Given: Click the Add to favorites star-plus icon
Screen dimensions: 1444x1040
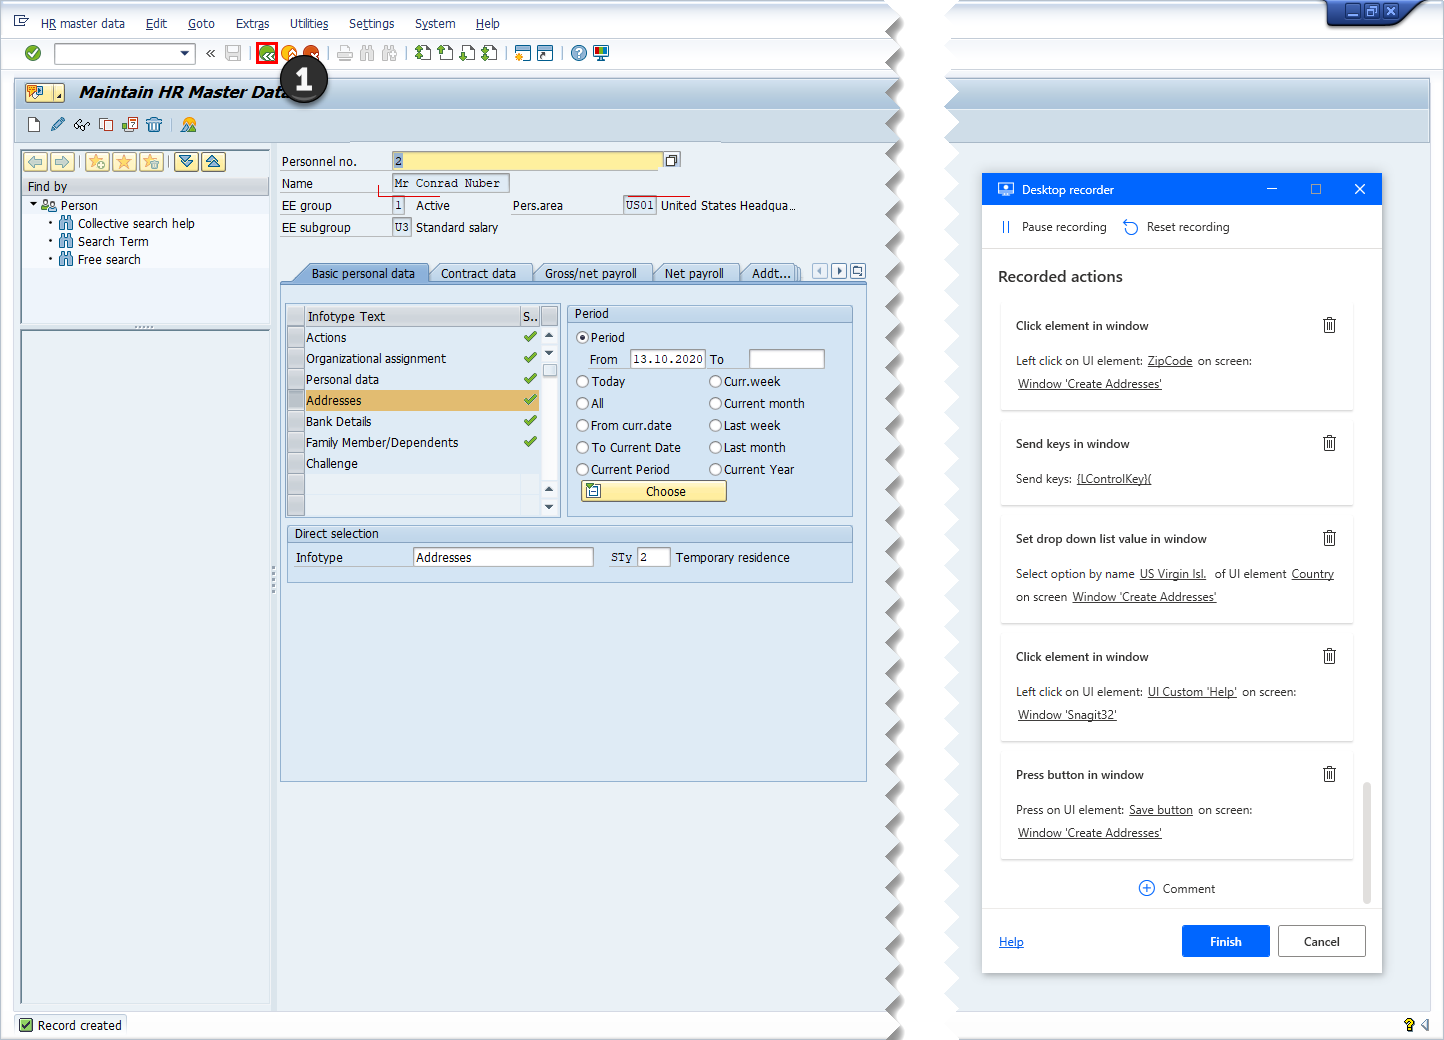Looking at the screenshot, I should (x=97, y=162).
